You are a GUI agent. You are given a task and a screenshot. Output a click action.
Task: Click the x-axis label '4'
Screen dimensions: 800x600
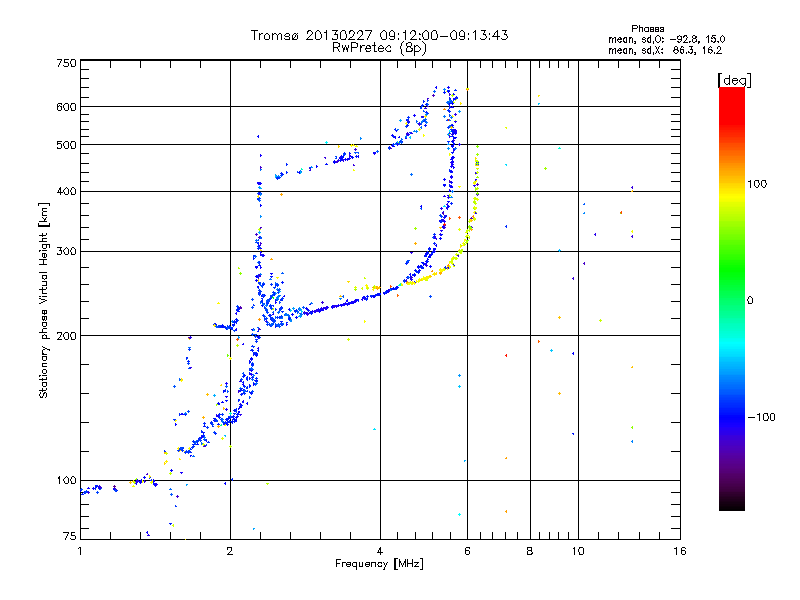[380, 551]
